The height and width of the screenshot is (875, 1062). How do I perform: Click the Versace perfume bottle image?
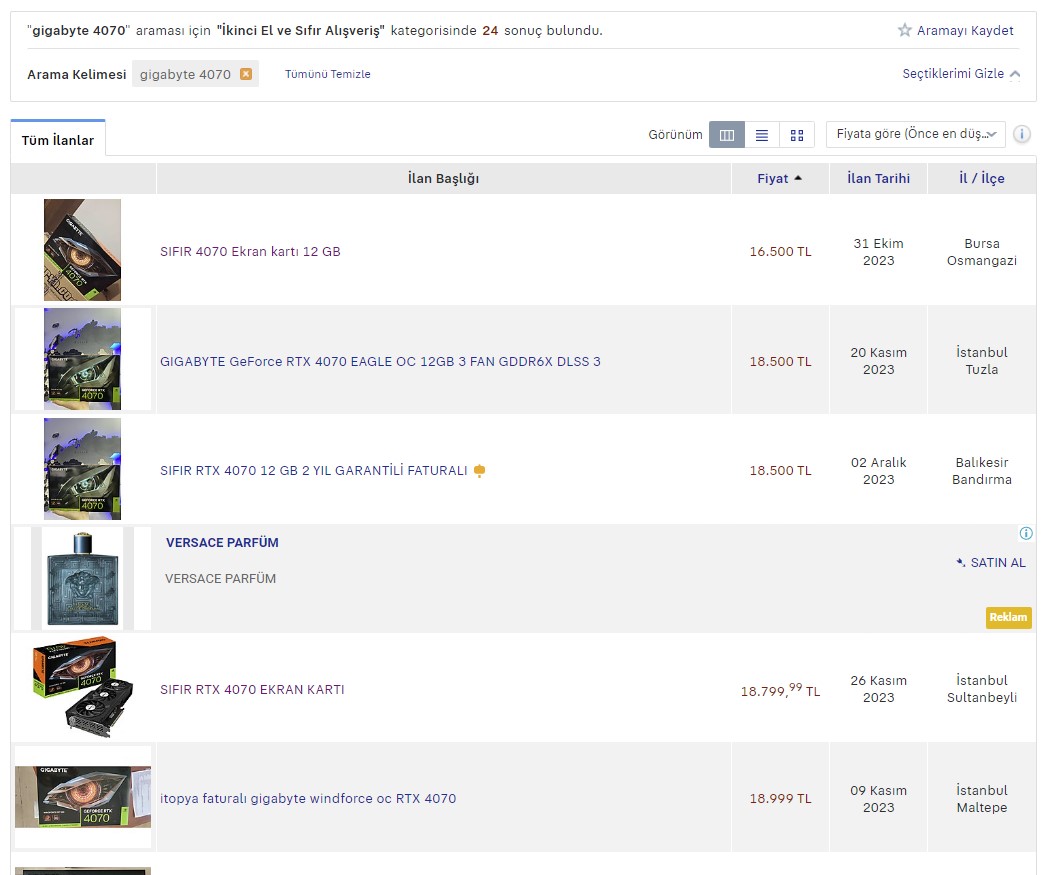83,578
